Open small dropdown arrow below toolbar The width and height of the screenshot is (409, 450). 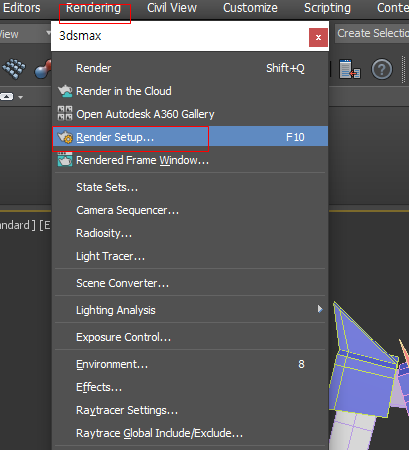tap(21, 97)
